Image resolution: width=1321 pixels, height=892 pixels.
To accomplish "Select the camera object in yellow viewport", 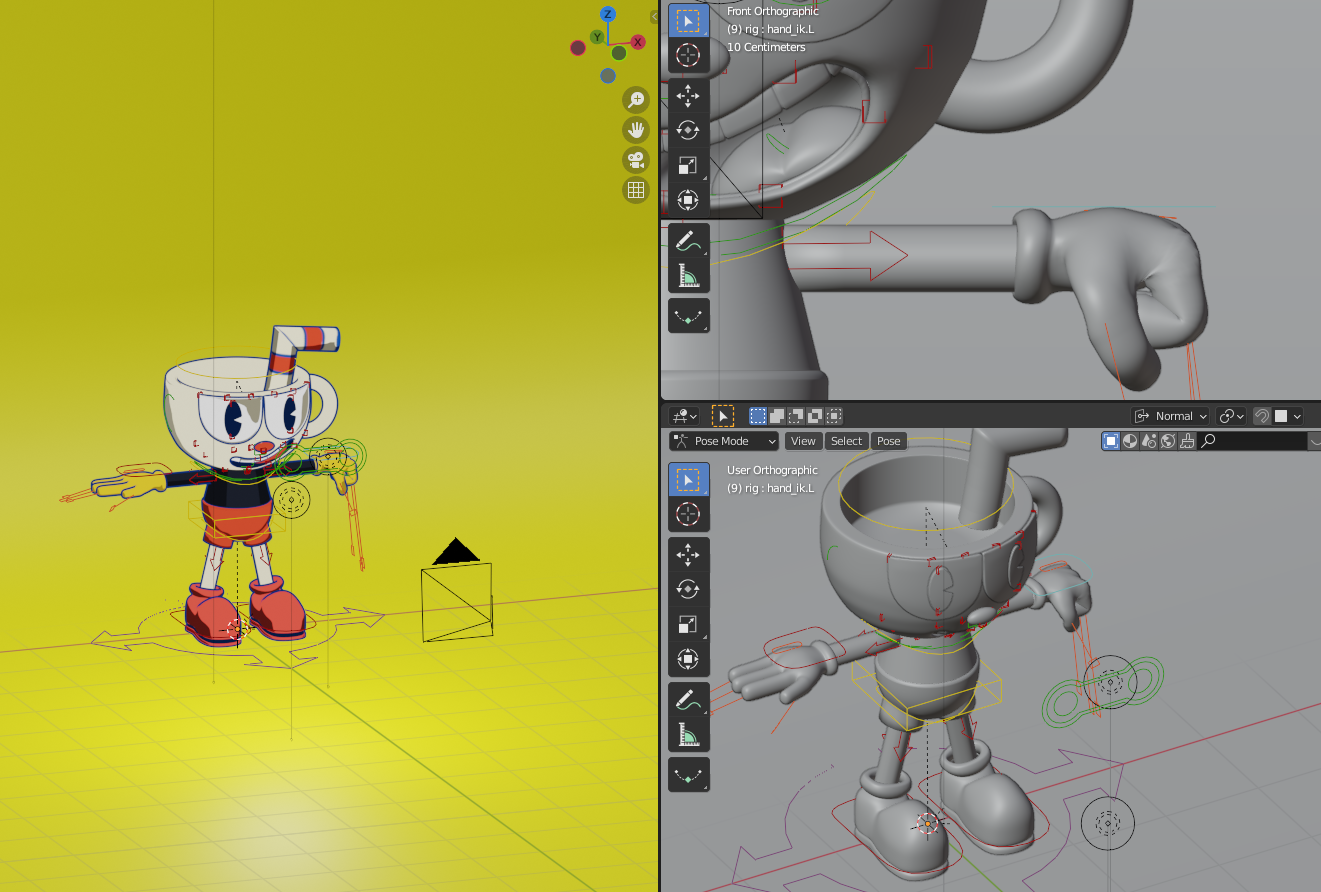I will point(457,591).
